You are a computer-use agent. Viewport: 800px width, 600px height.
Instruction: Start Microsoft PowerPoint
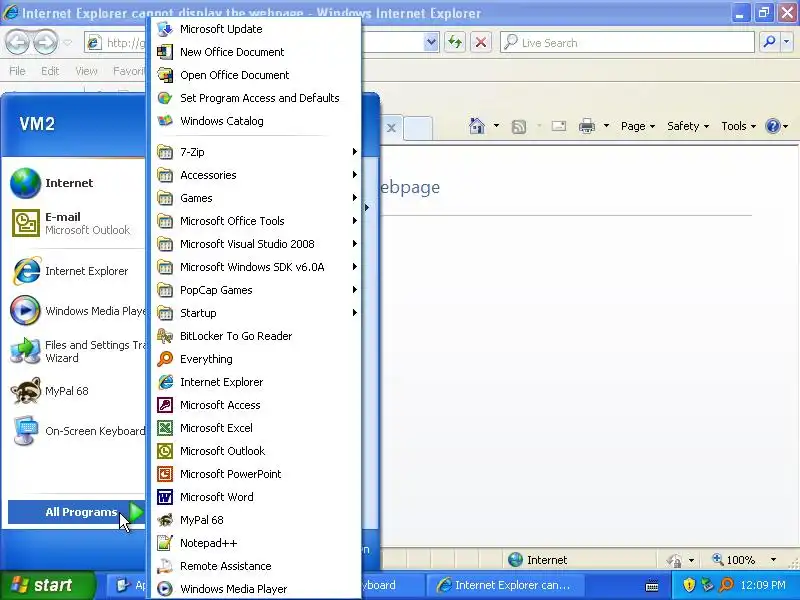(256, 473)
